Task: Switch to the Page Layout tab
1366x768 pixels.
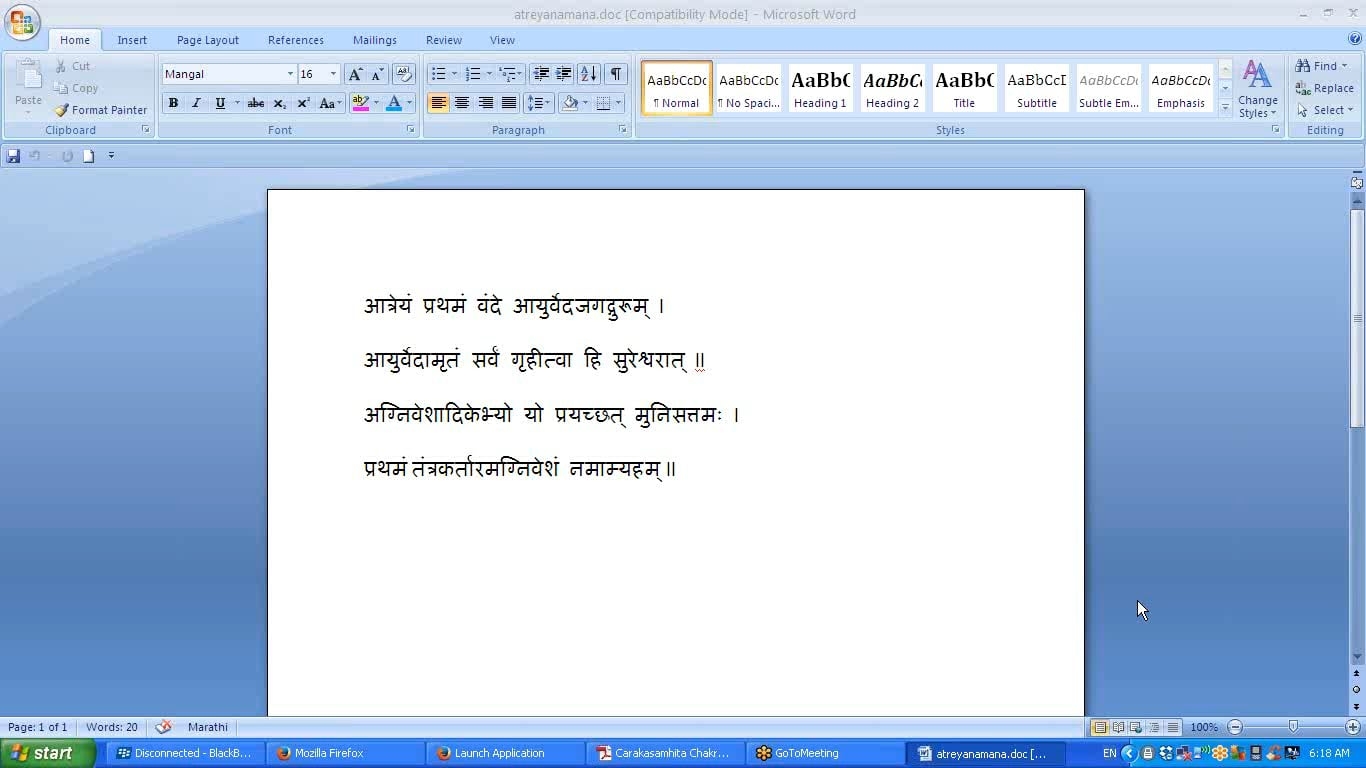Action: point(207,40)
